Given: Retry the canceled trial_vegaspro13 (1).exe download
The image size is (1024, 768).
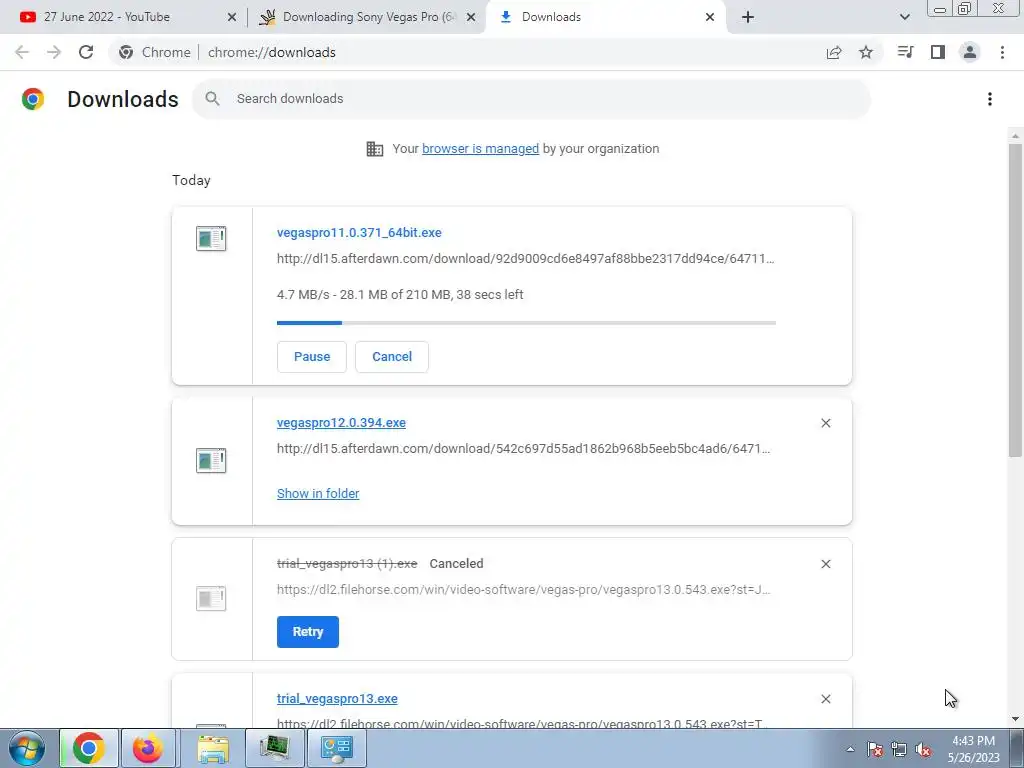Looking at the screenshot, I should pyautogui.click(x=308, y=632).
